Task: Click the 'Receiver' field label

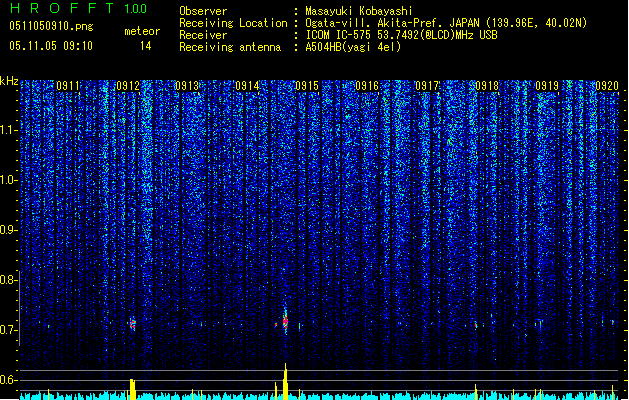Action: coord(203,35)
